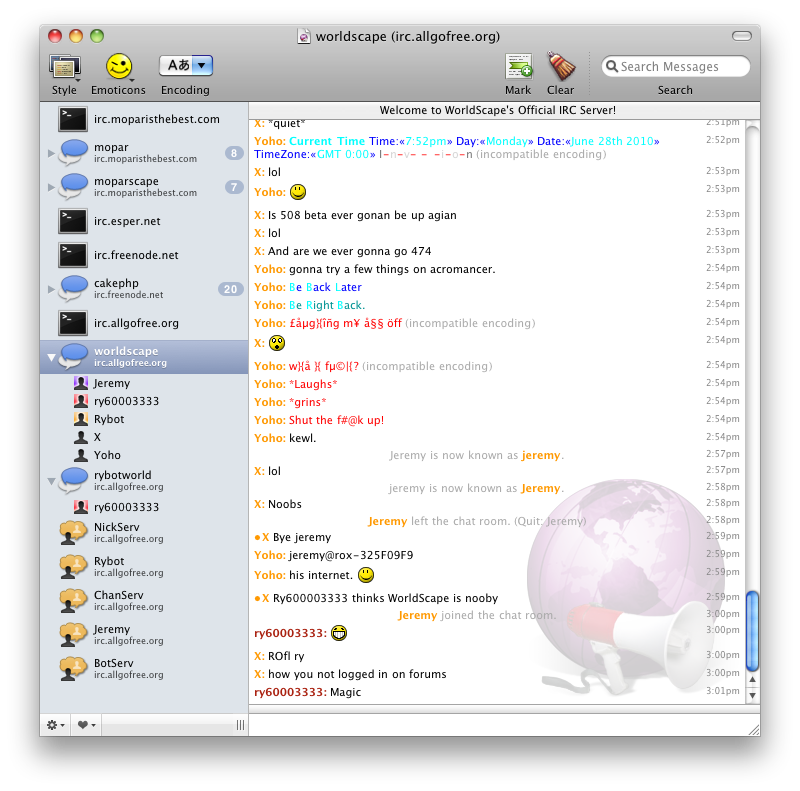Viewport: 800px width, 791px height.
Task: Click the chat scrollbar thumb
Action: (x=753, y=630)
